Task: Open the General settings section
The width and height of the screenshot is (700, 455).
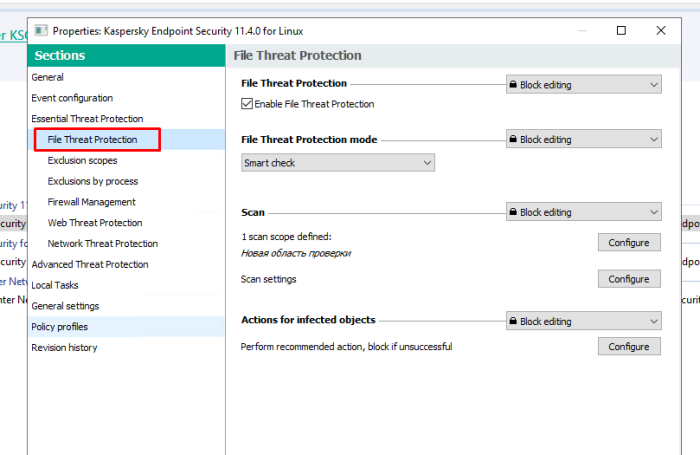Action: pyautogui.click(x=65, y=306)
